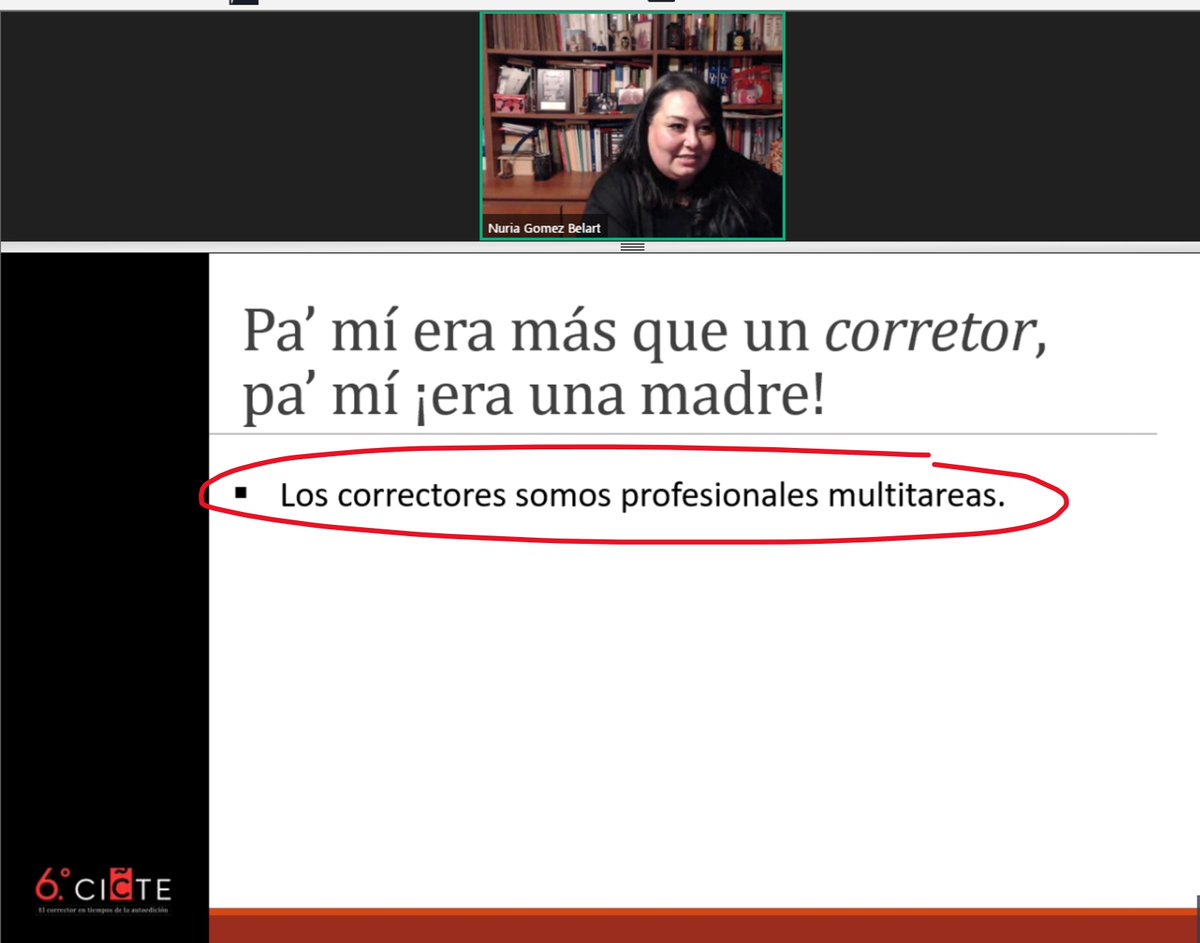Click the divider grip handle below the video strip
The image size is (1200, 943).
click(x=632, y=246)
